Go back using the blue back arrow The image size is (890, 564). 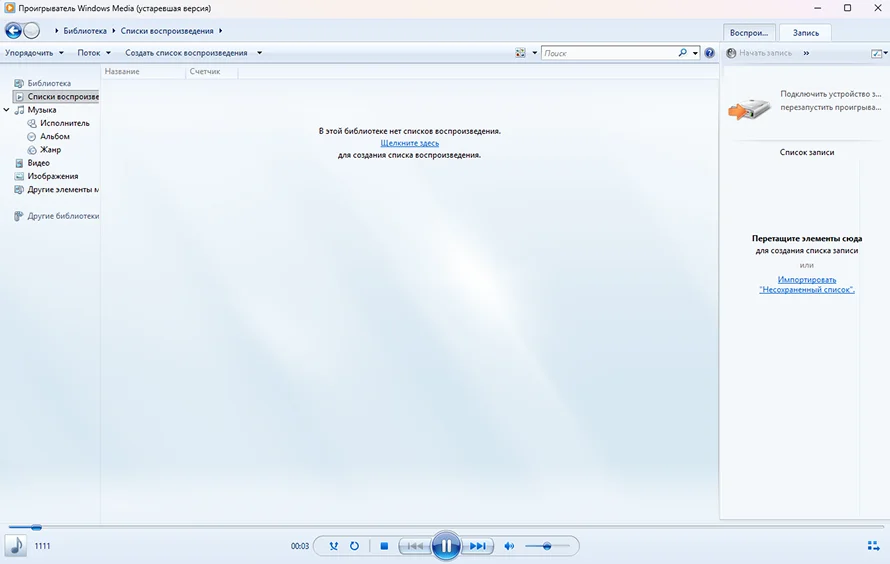click(x=13, y=31)
